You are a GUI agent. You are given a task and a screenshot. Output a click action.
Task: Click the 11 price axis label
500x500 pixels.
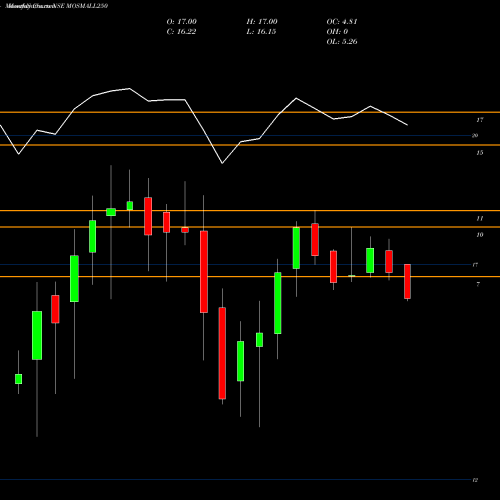(x=480, y=218)
